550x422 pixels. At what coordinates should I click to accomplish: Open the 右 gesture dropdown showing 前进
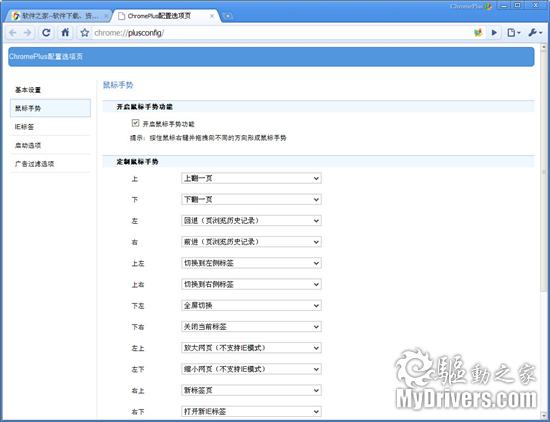tap(251, 242)
